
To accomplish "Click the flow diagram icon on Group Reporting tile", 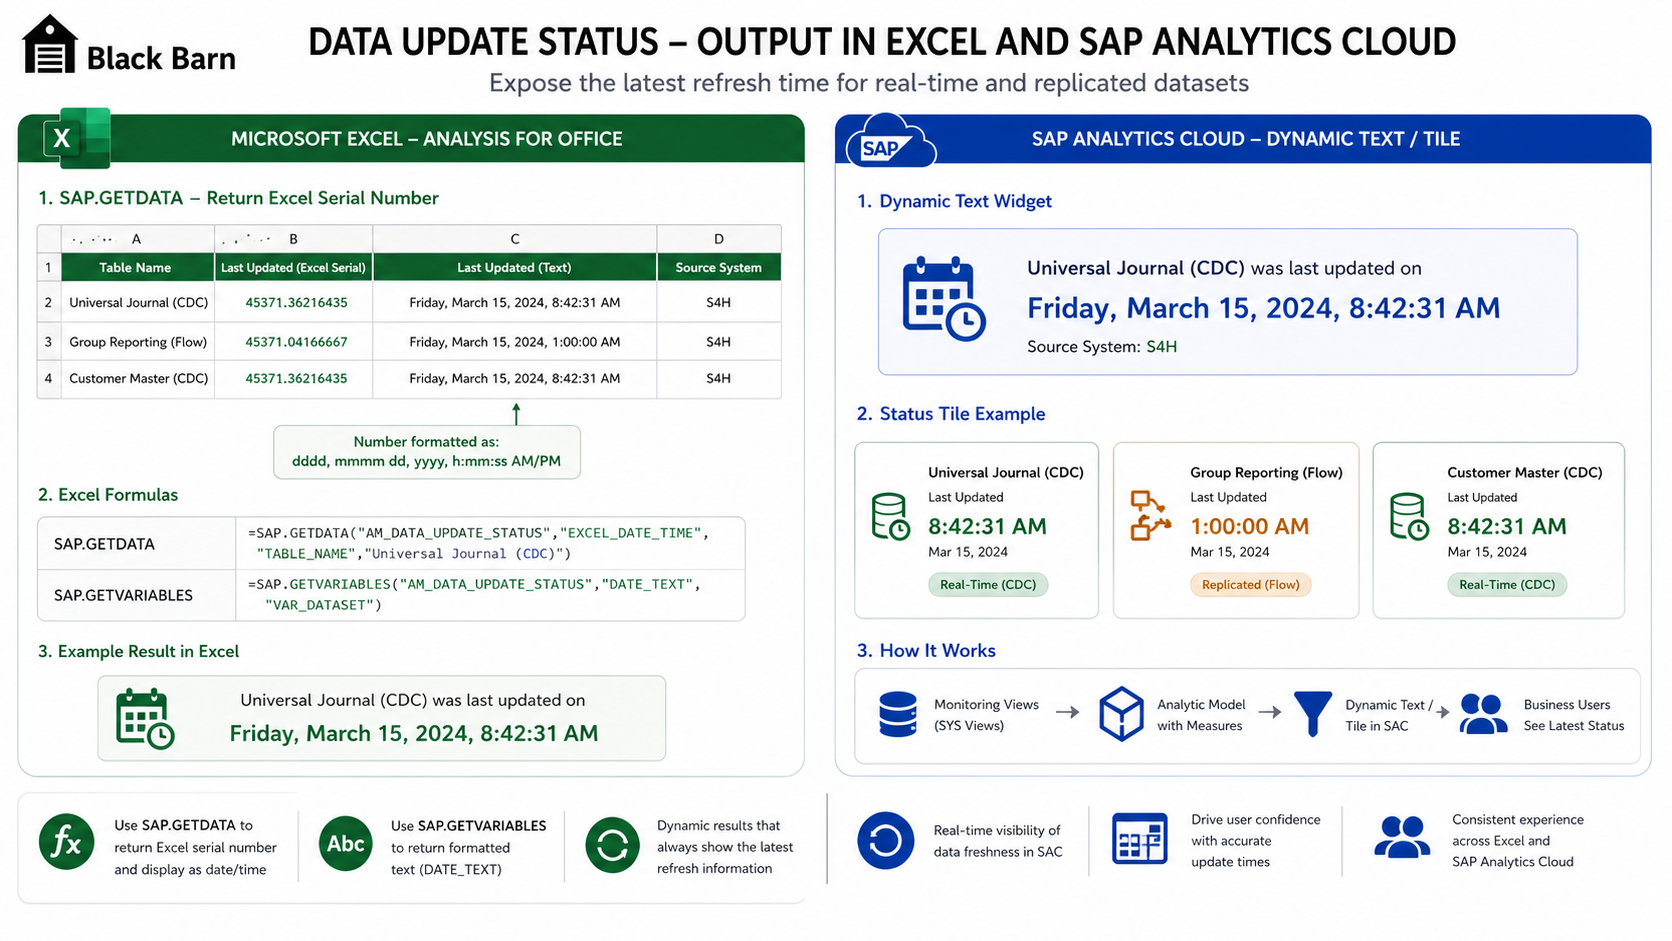I will click(x=1150, y=515).
